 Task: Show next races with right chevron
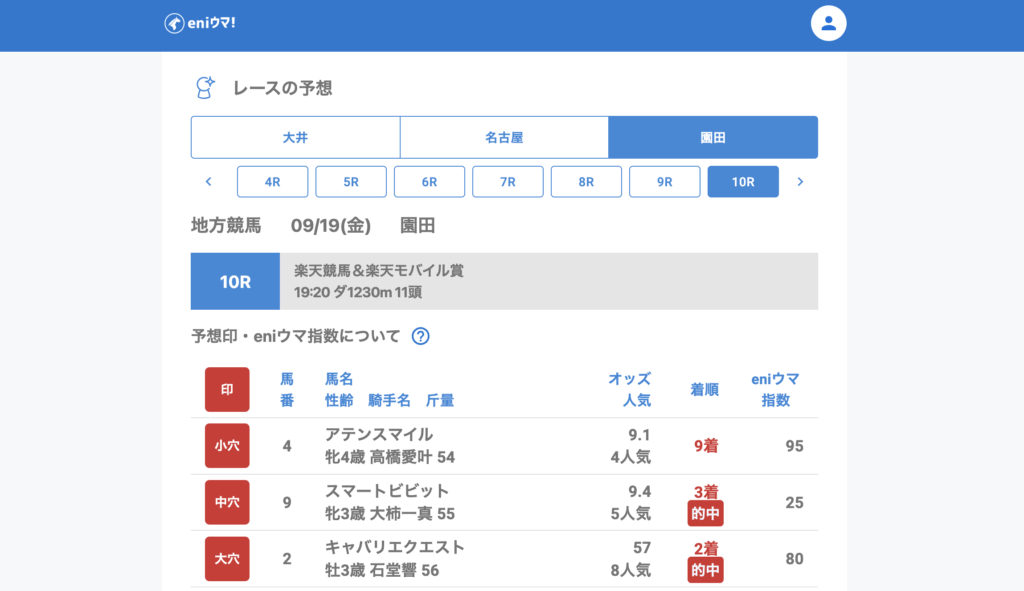coord(800,182)
